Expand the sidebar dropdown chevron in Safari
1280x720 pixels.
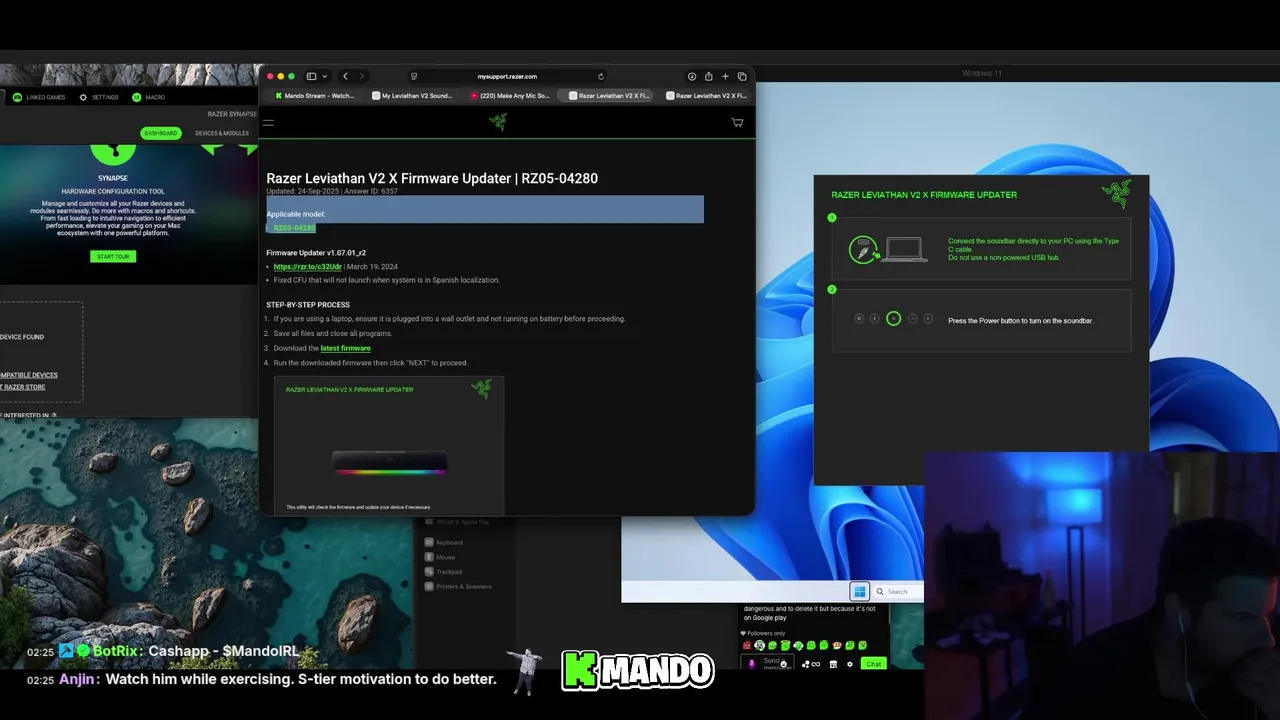325,76
